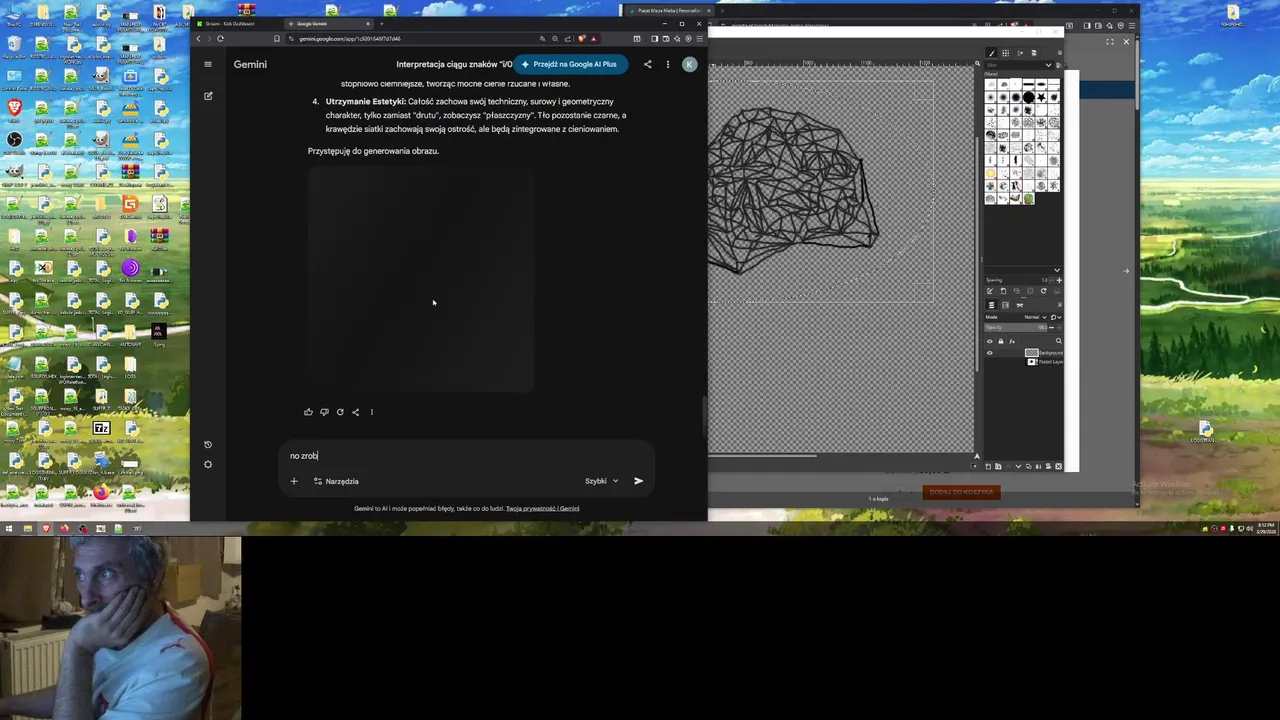Go back in the browser
Screen dimensions: 1280x720
(x=198, y=39)
